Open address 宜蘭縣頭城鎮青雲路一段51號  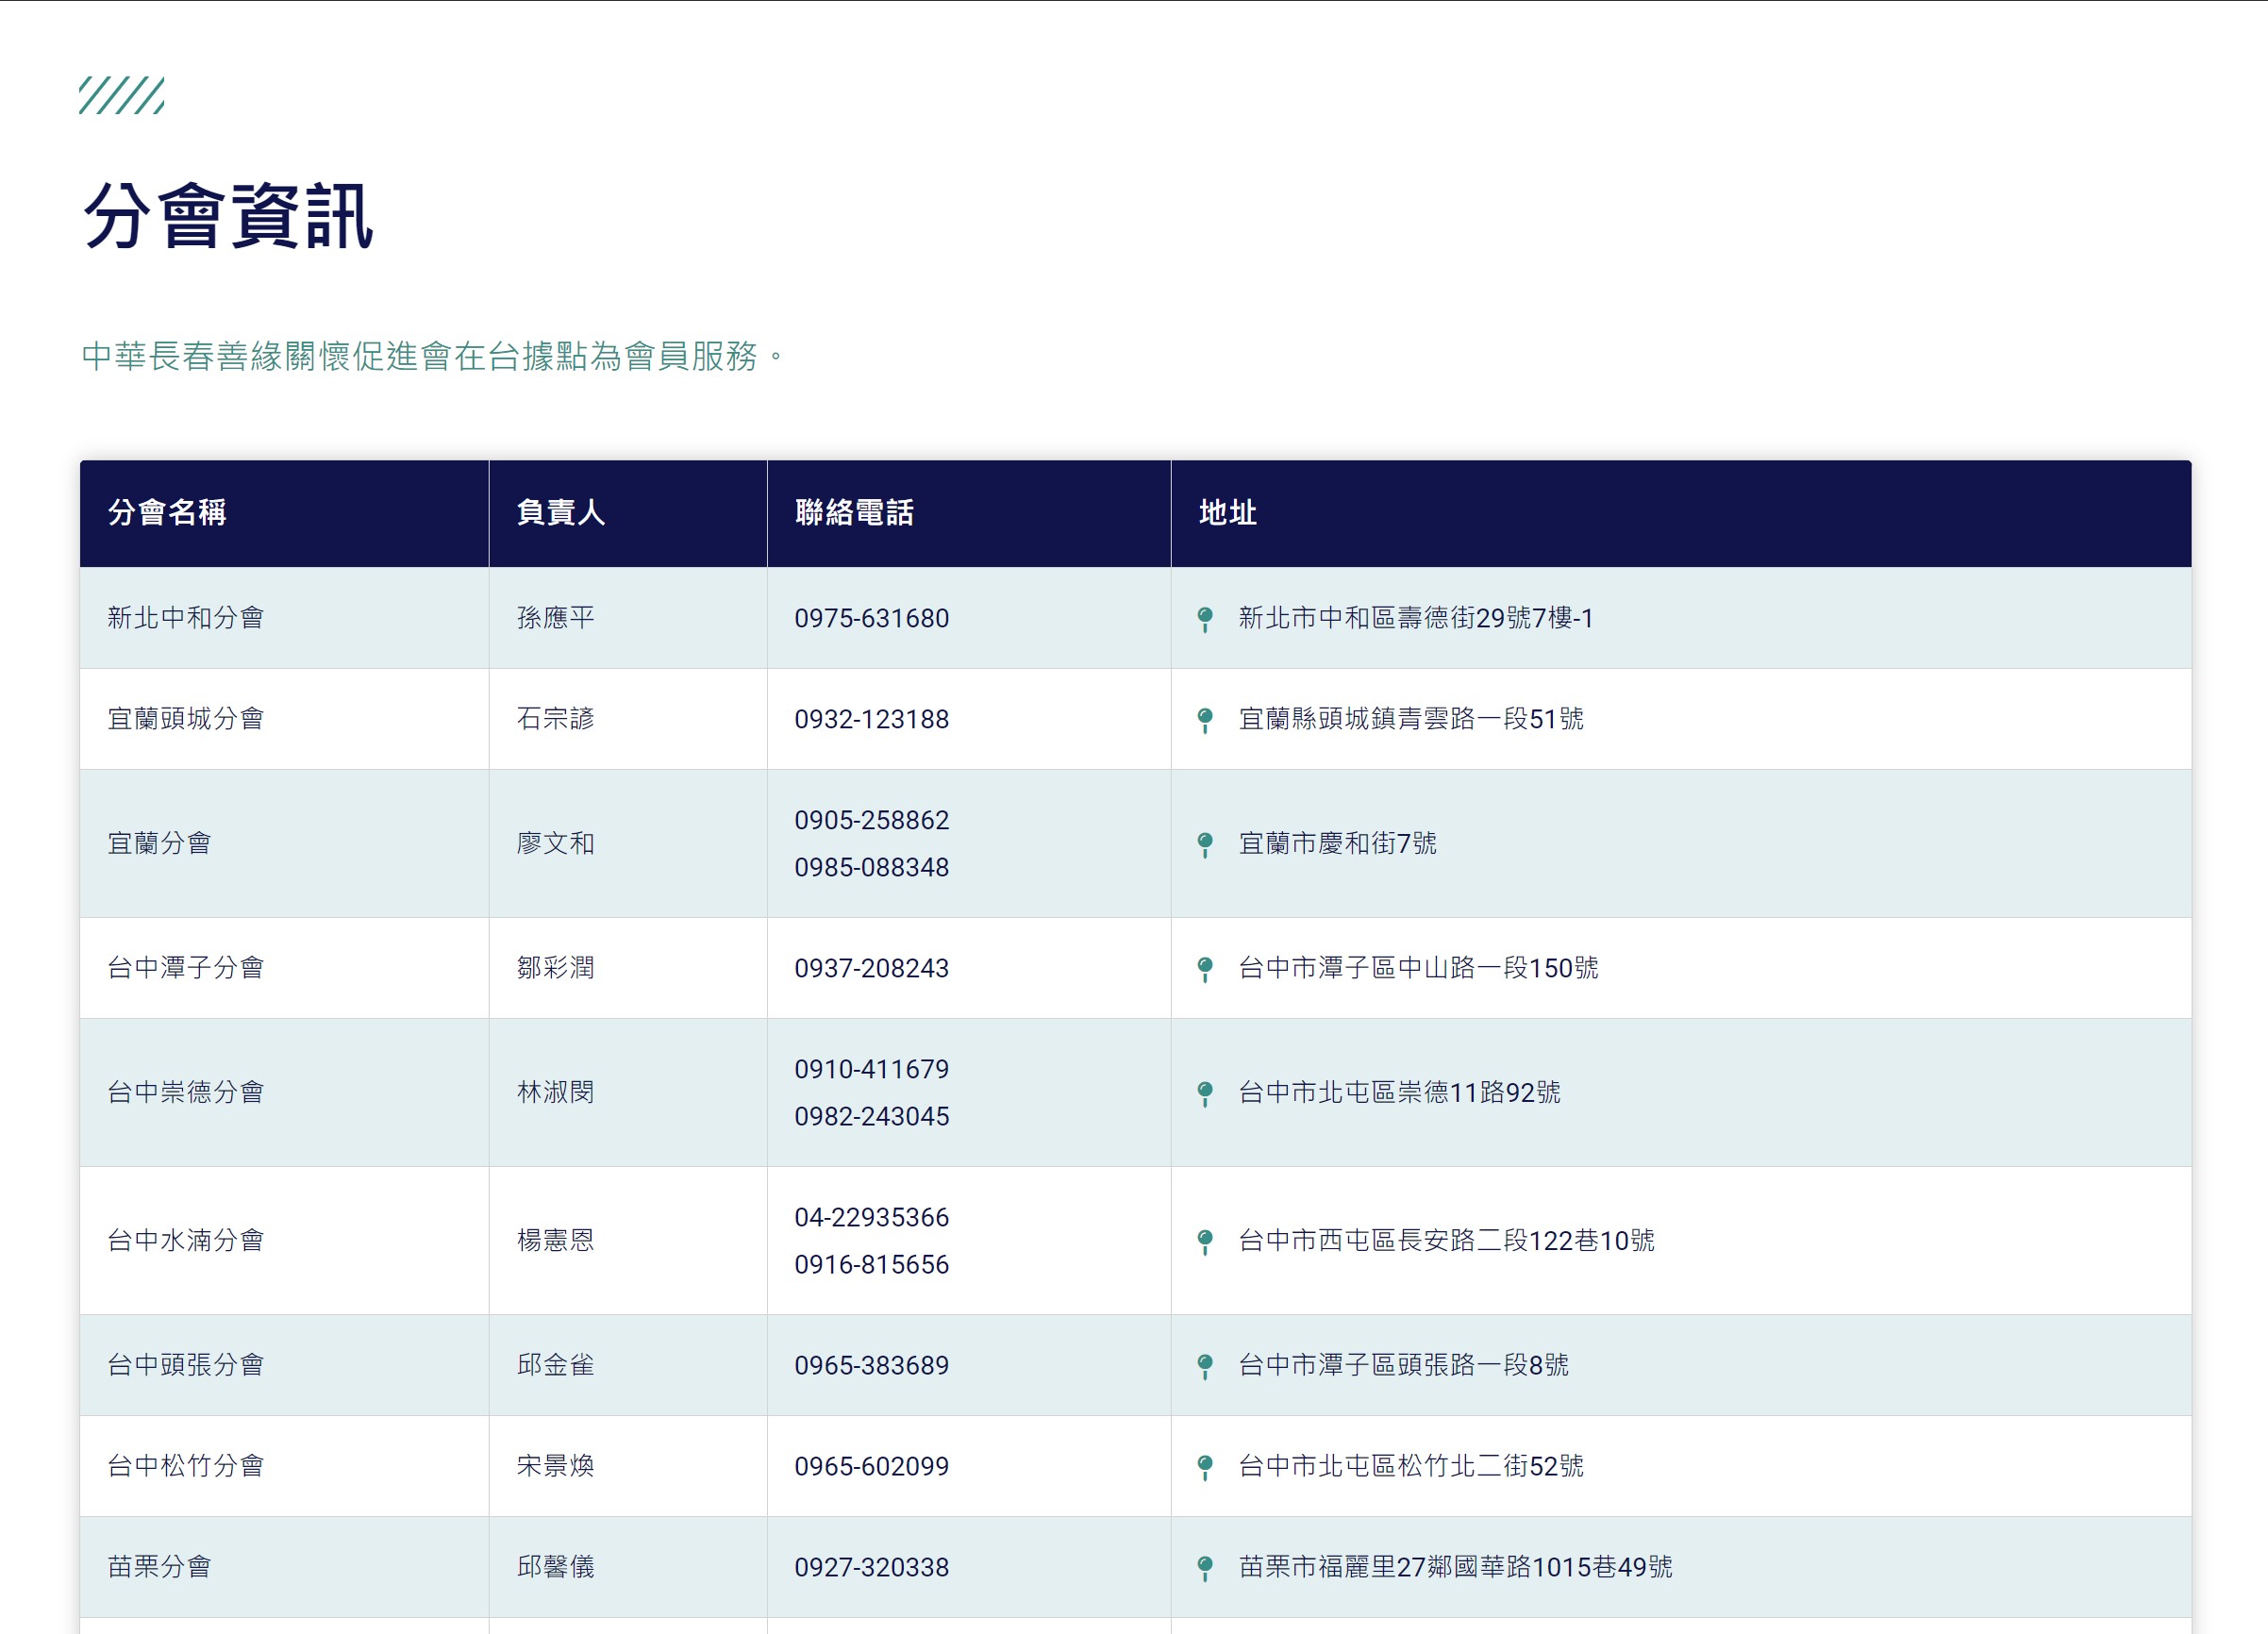(x=1411, y=719)
